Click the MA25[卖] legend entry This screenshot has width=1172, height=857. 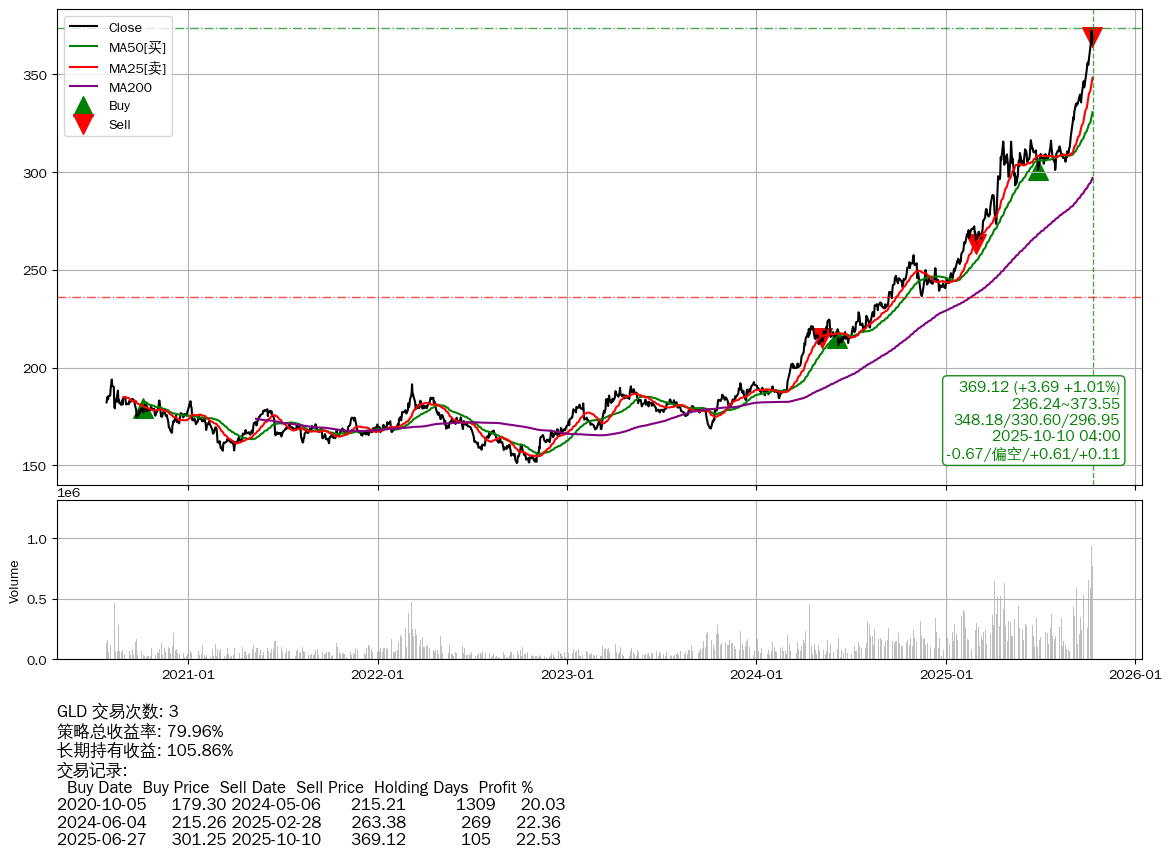coord(137,68)
